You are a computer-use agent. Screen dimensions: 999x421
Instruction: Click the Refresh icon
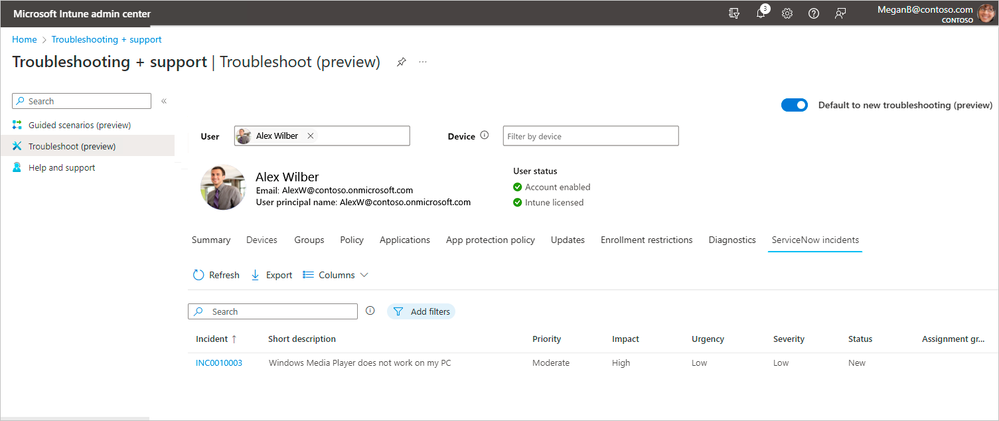198,275
